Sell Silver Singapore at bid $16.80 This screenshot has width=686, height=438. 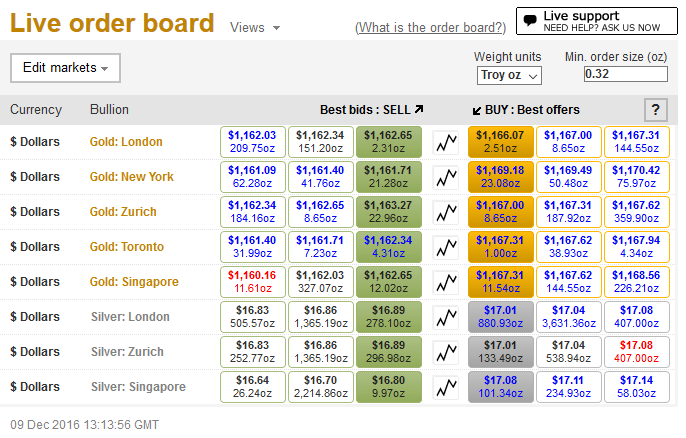pos(388,387)
